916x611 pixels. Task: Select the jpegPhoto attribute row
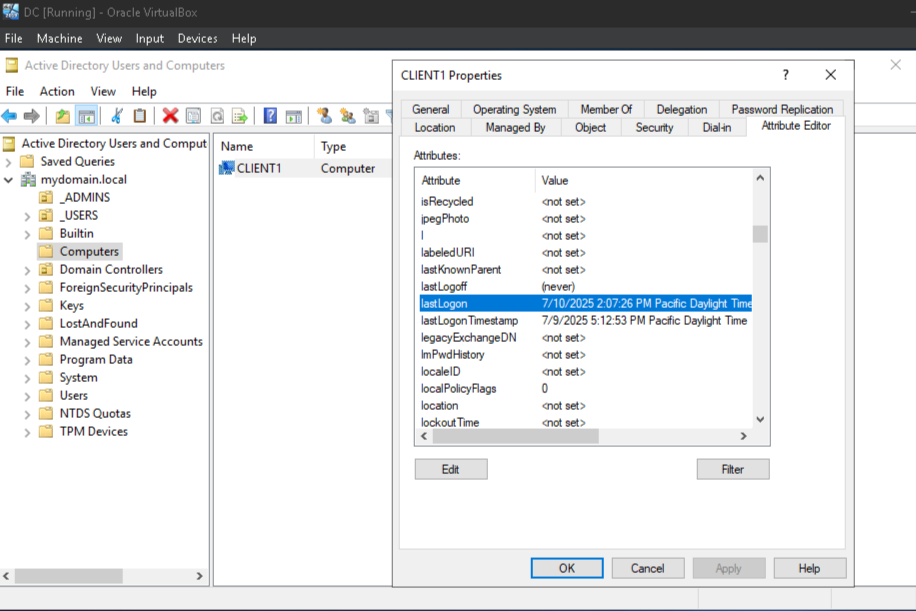click(585, 218)
